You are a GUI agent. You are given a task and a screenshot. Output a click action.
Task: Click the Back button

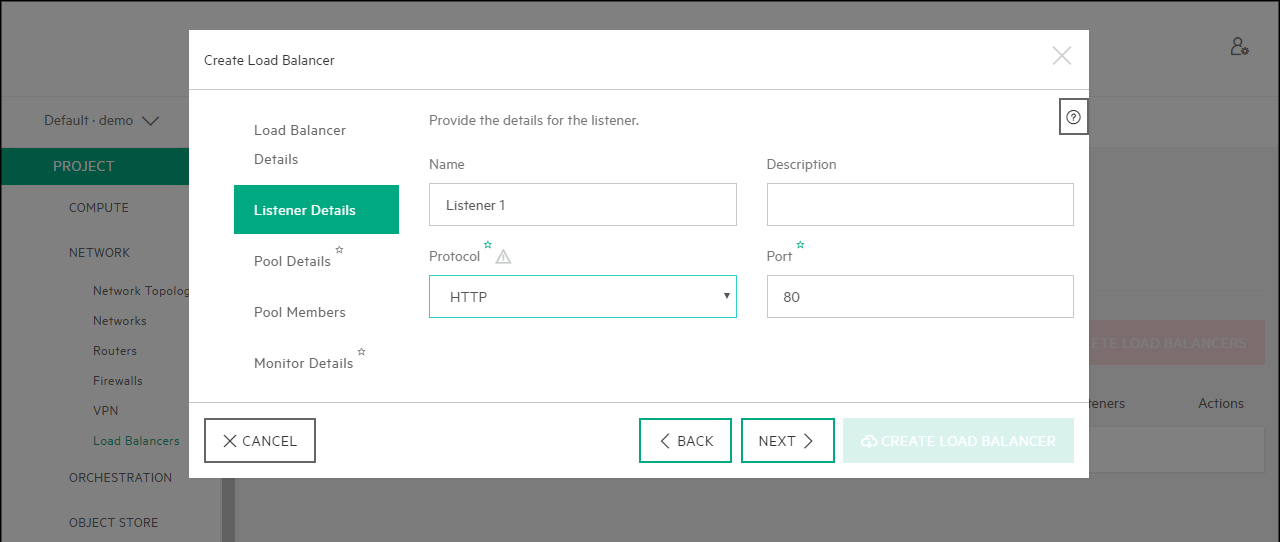[x=685, y=441]
